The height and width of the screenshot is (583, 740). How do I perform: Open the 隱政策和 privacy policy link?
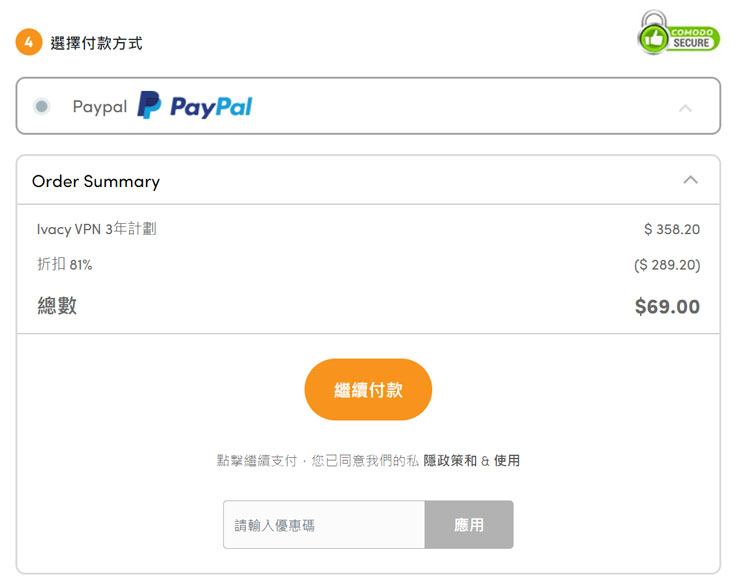pyautogui.click(x=450, y=461)
